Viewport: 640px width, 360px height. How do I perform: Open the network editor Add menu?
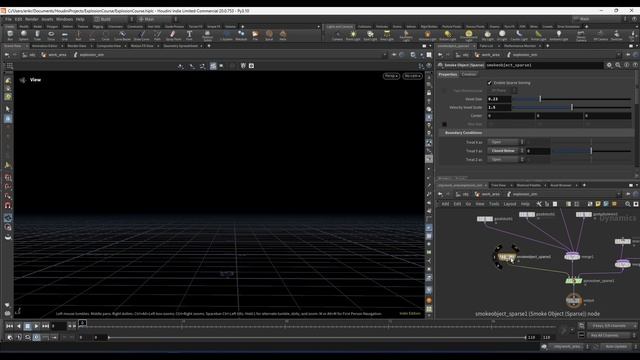click(x=445, y=204)
